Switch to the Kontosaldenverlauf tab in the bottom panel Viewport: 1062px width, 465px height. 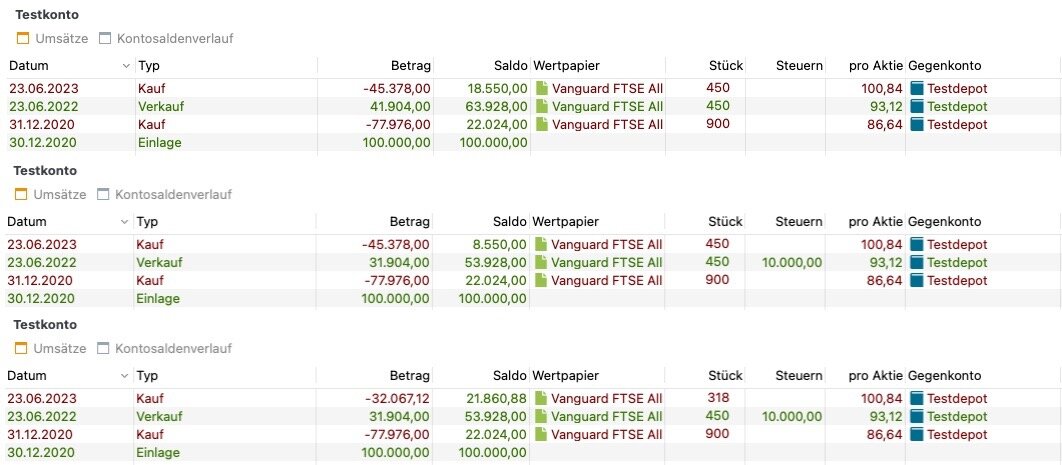click(x=173, y=349)
